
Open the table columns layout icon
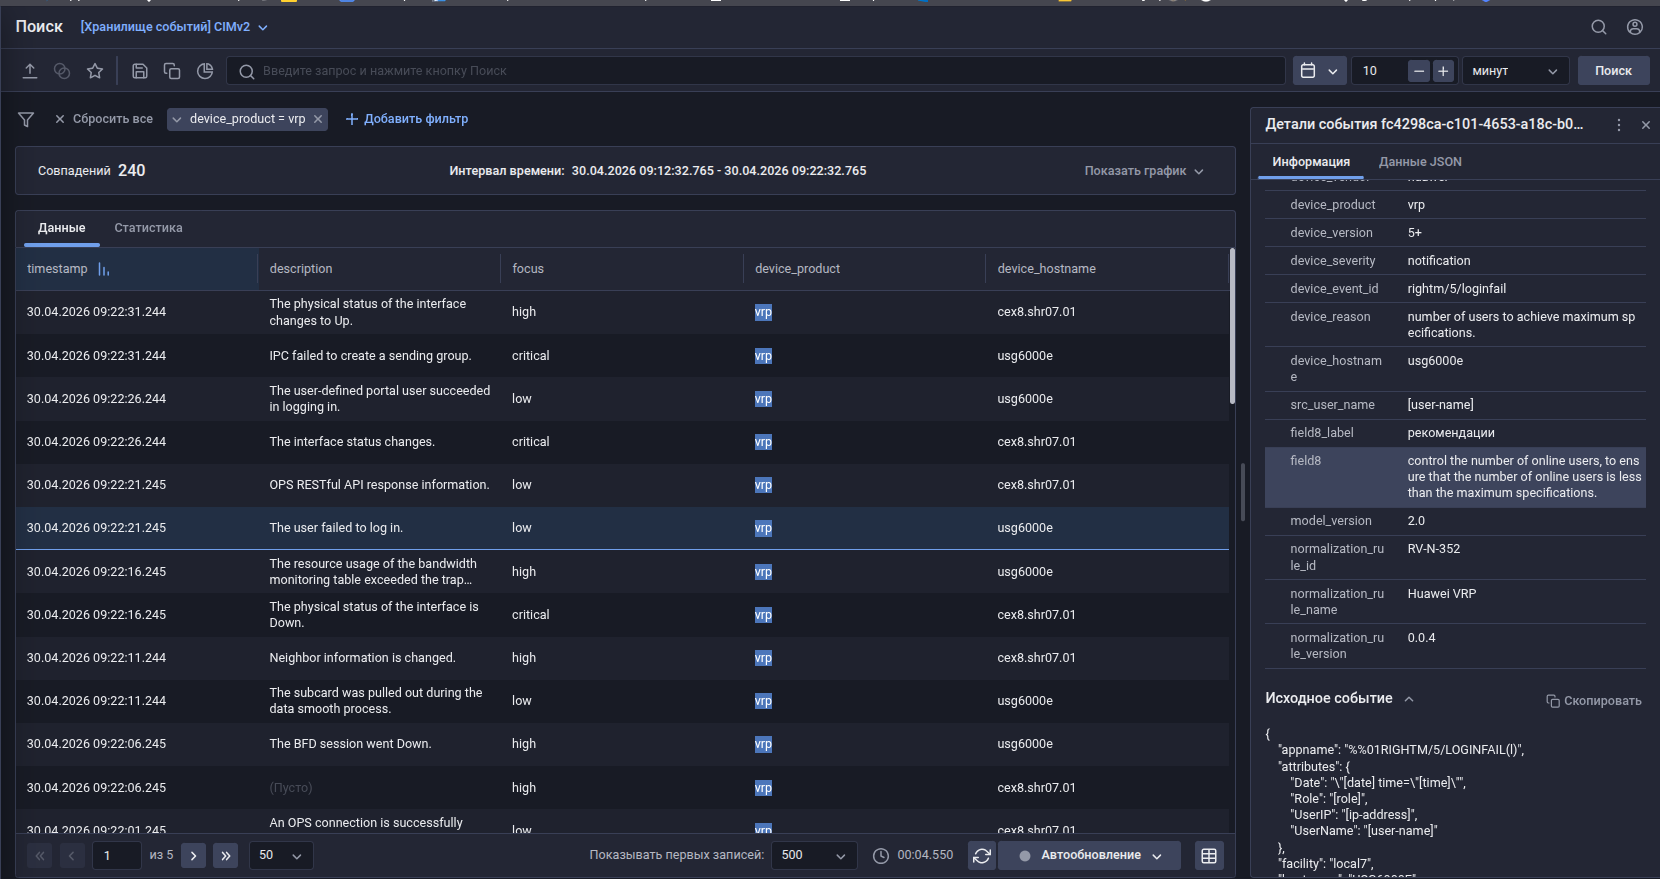(x=1209, y=856)
